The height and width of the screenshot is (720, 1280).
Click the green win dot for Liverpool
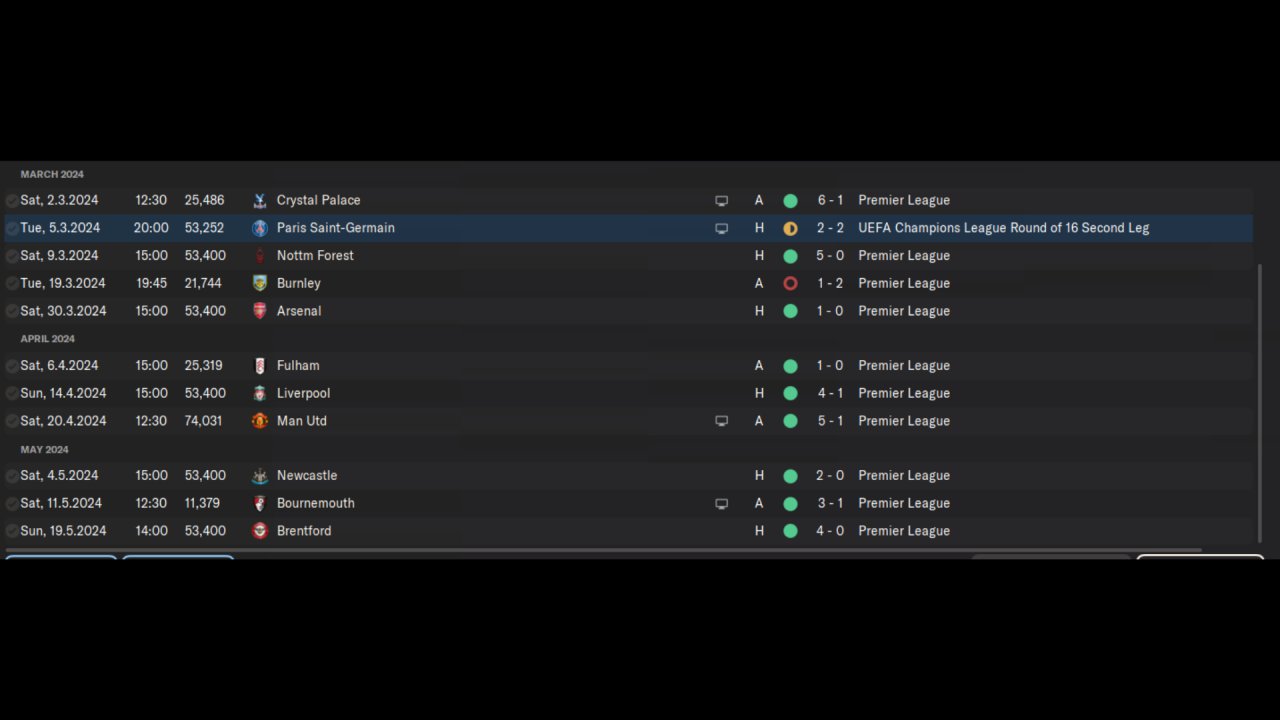pos(790,394)
